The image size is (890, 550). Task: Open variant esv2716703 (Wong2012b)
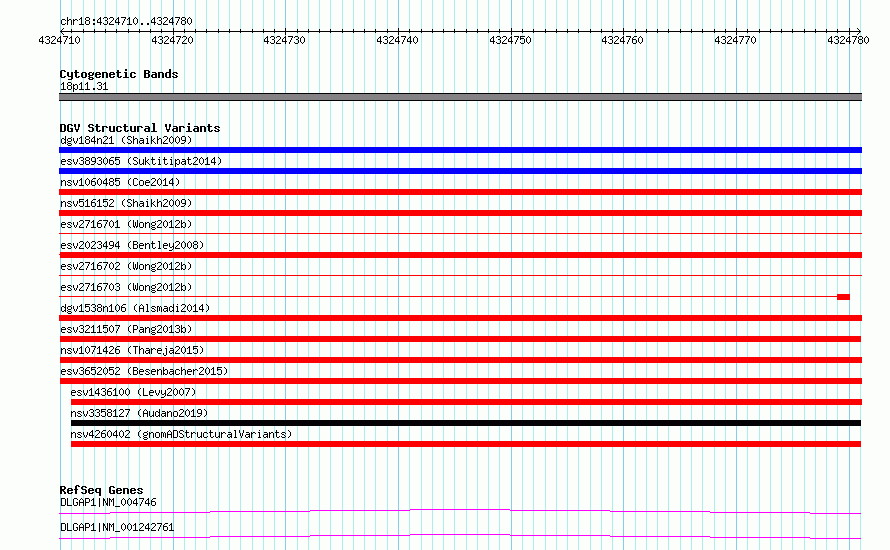[126, 287]
